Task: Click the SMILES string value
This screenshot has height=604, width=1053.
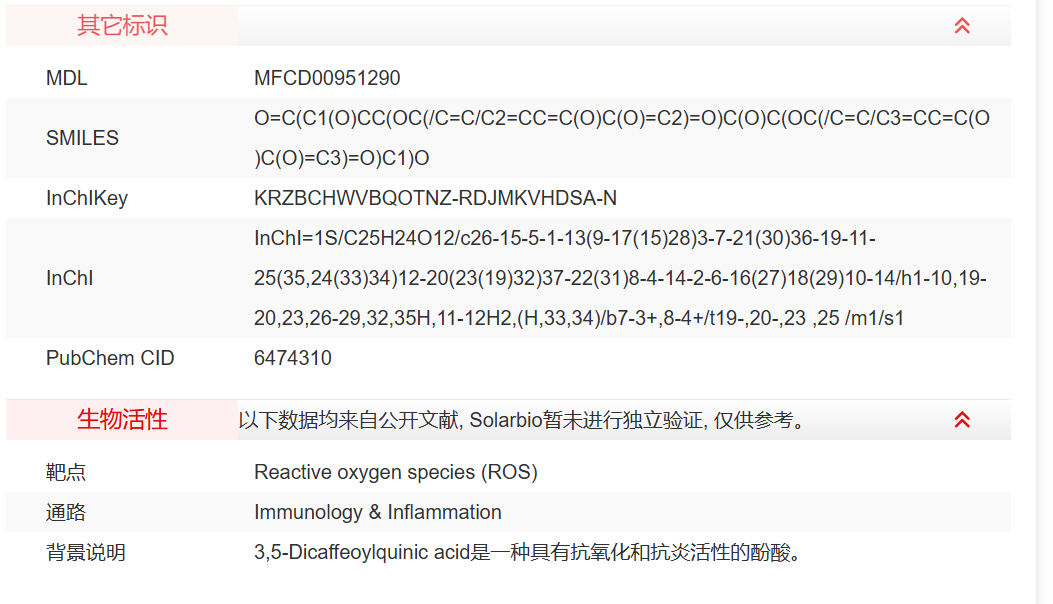Action: 620,138
